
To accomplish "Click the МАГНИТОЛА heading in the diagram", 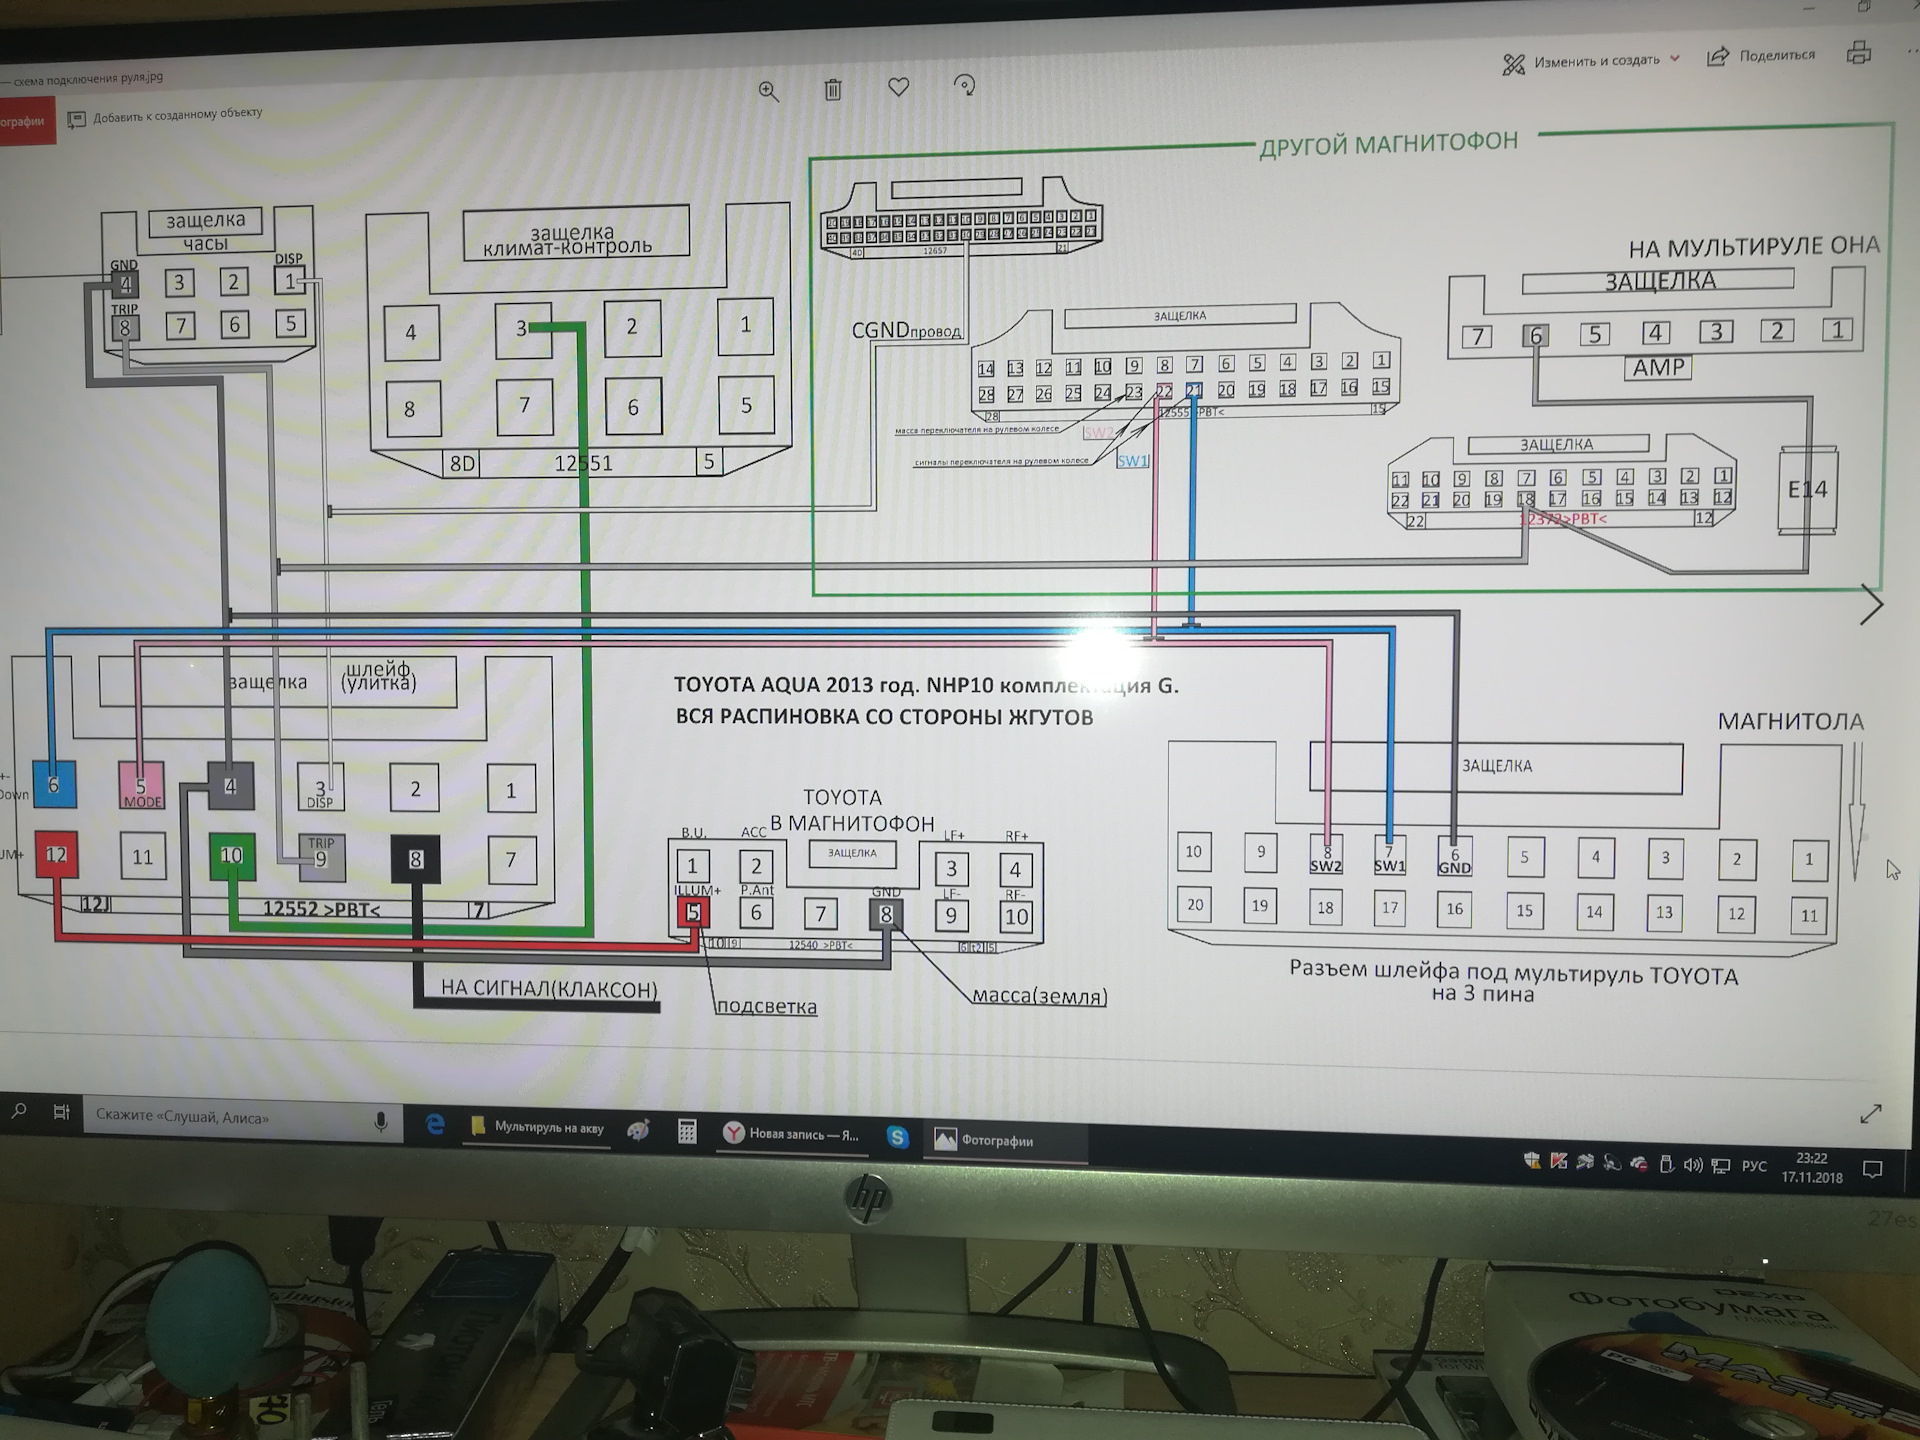I will pos(1790,722).
